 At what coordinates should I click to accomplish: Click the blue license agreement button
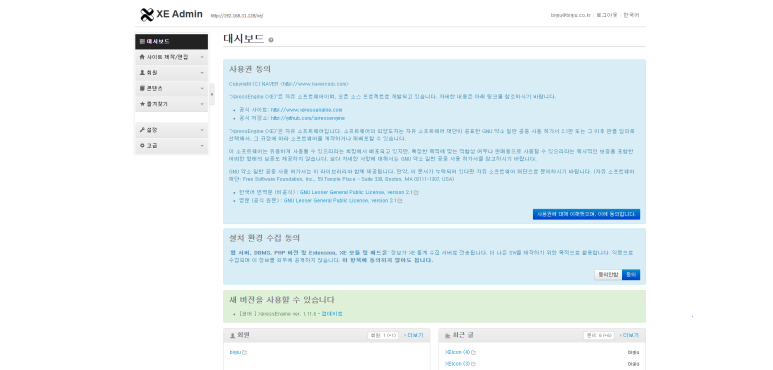(586, 214)
